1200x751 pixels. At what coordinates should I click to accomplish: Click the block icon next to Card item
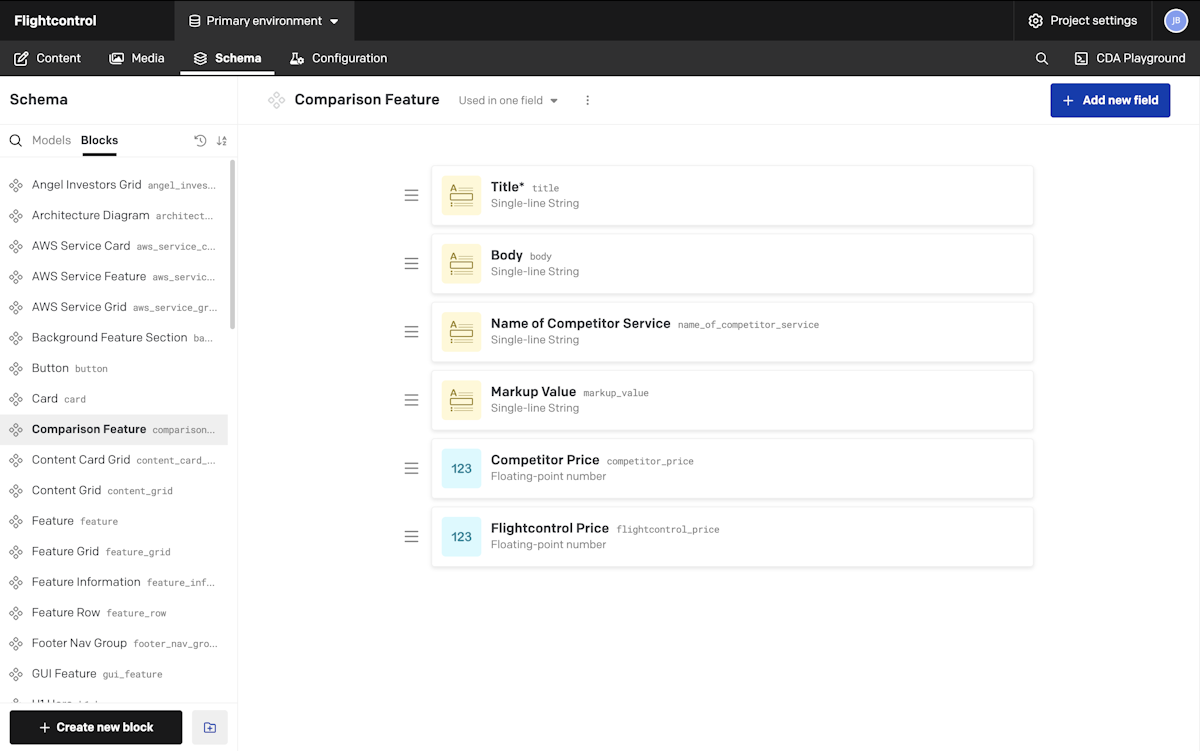point(16,399)
